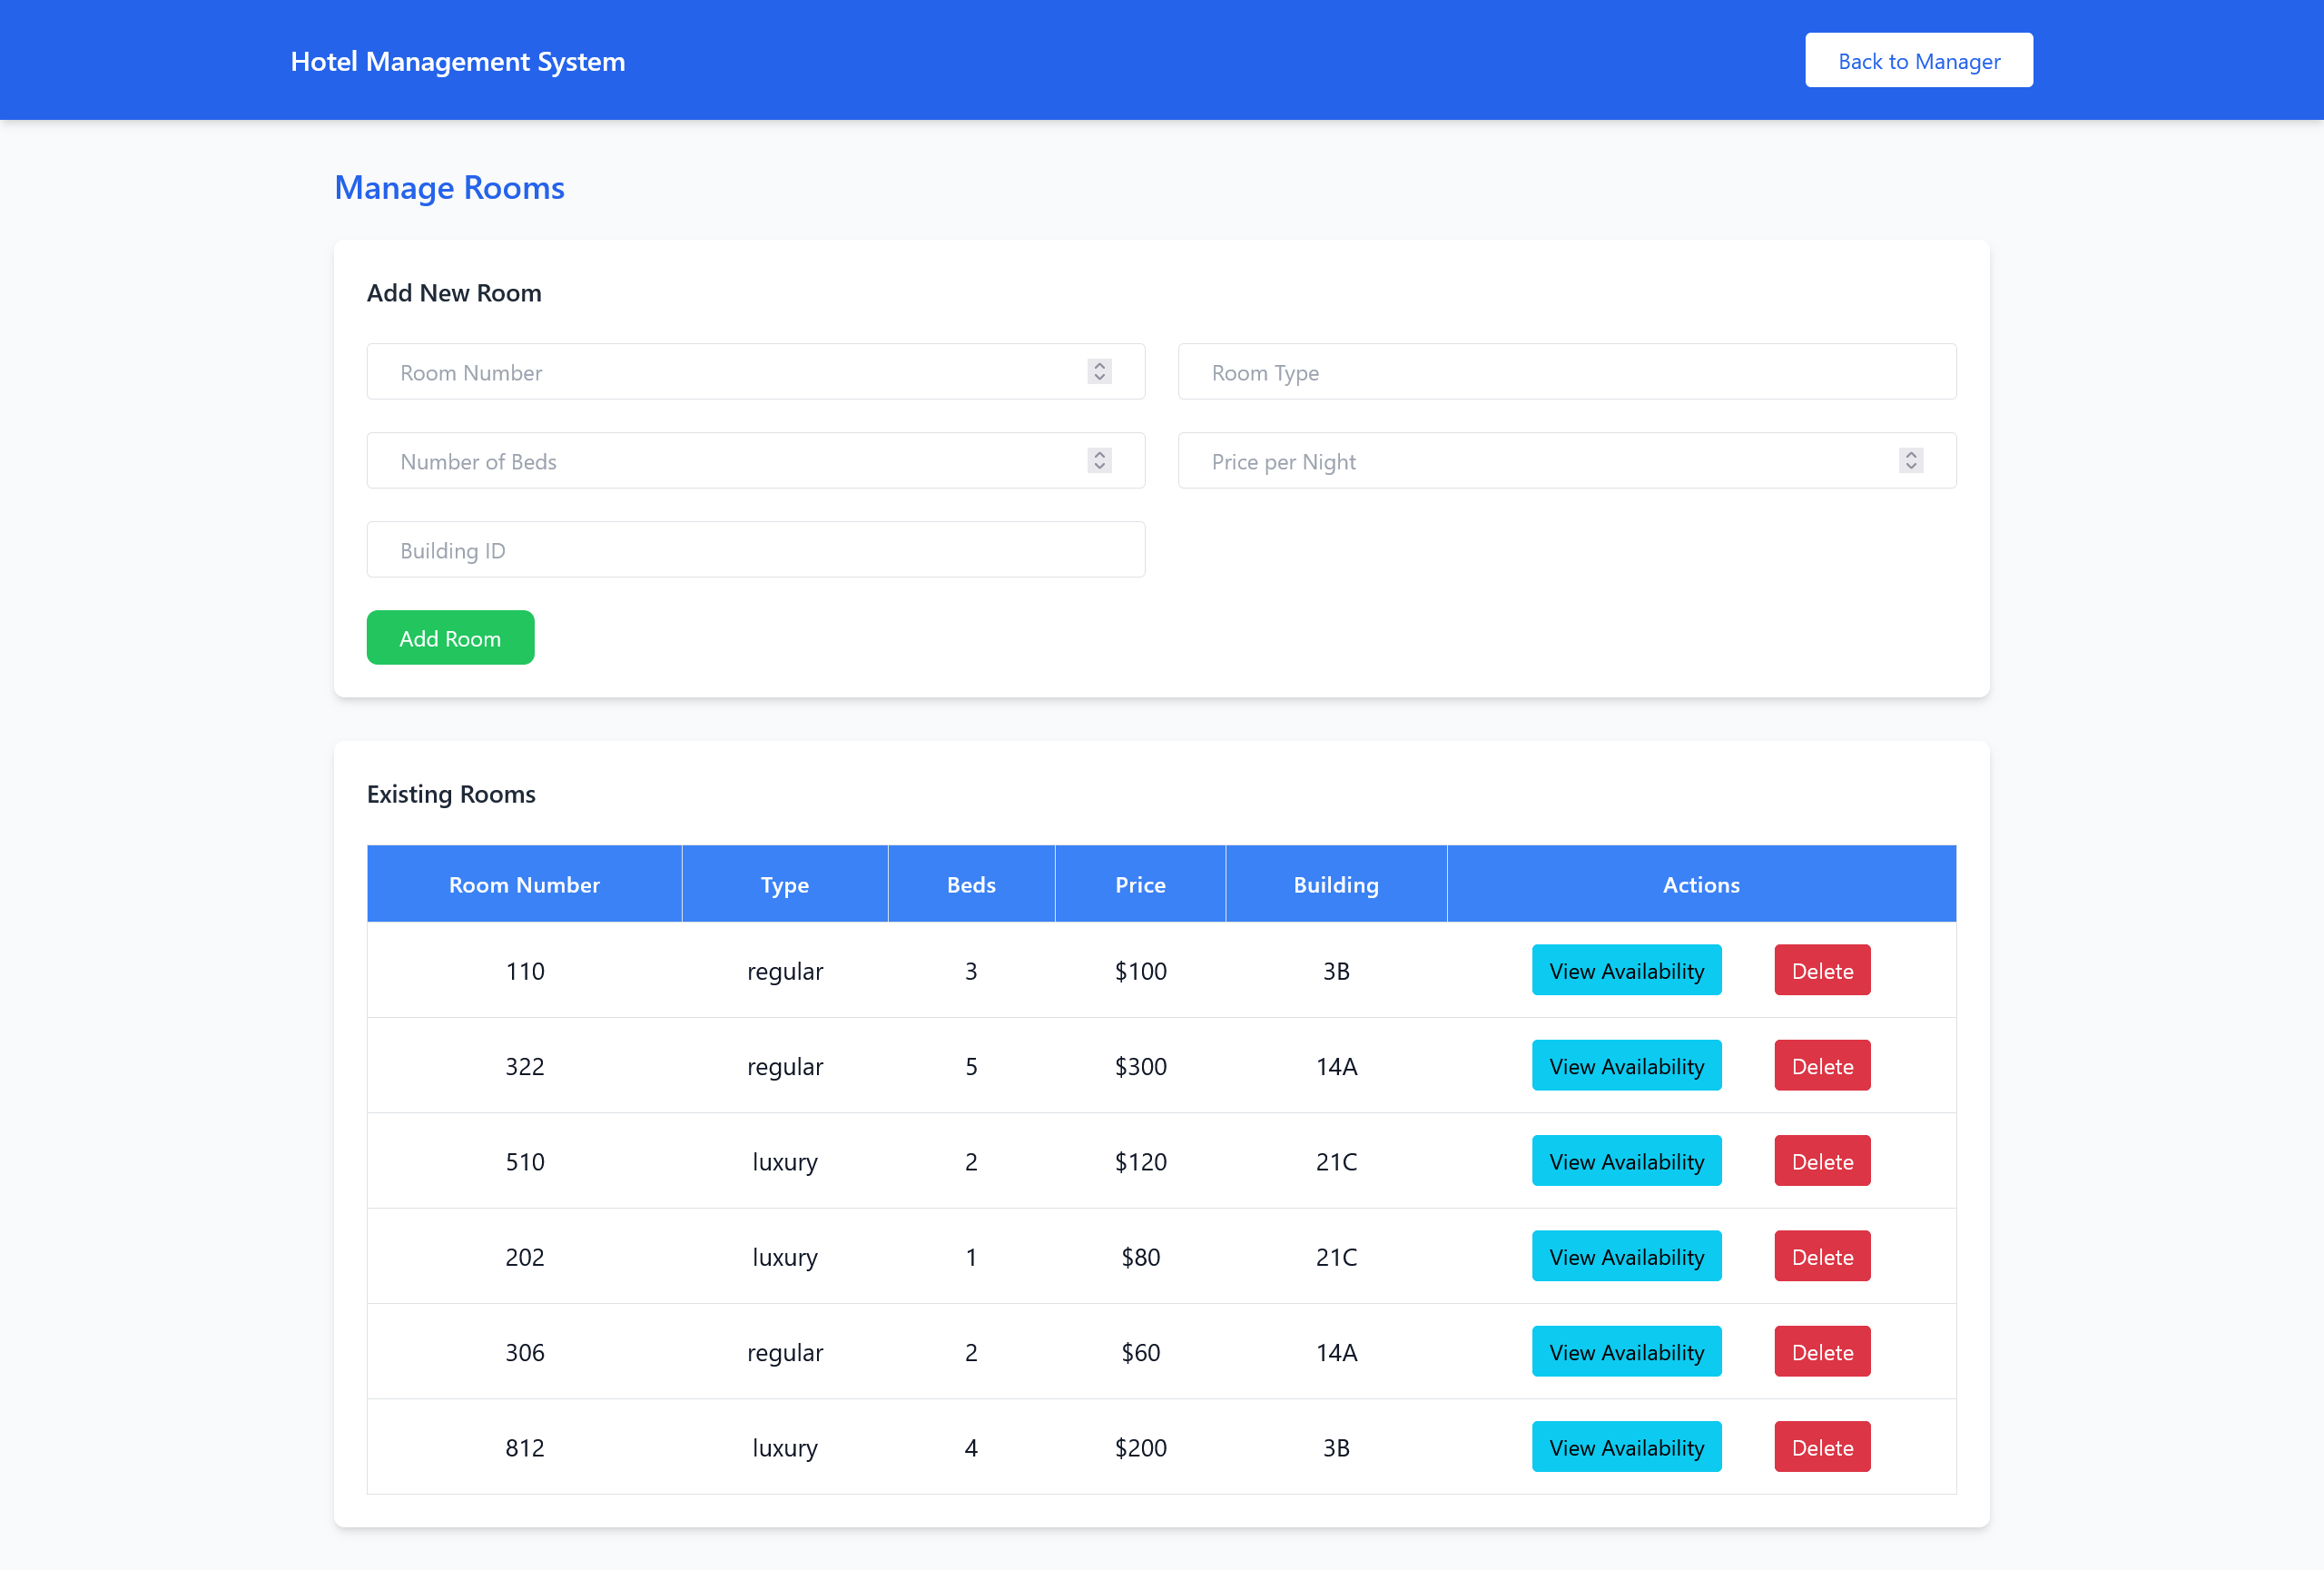Go Back to Manager page
This screenshot has height=1570, width=2324.
click(x=1918, y=61)
